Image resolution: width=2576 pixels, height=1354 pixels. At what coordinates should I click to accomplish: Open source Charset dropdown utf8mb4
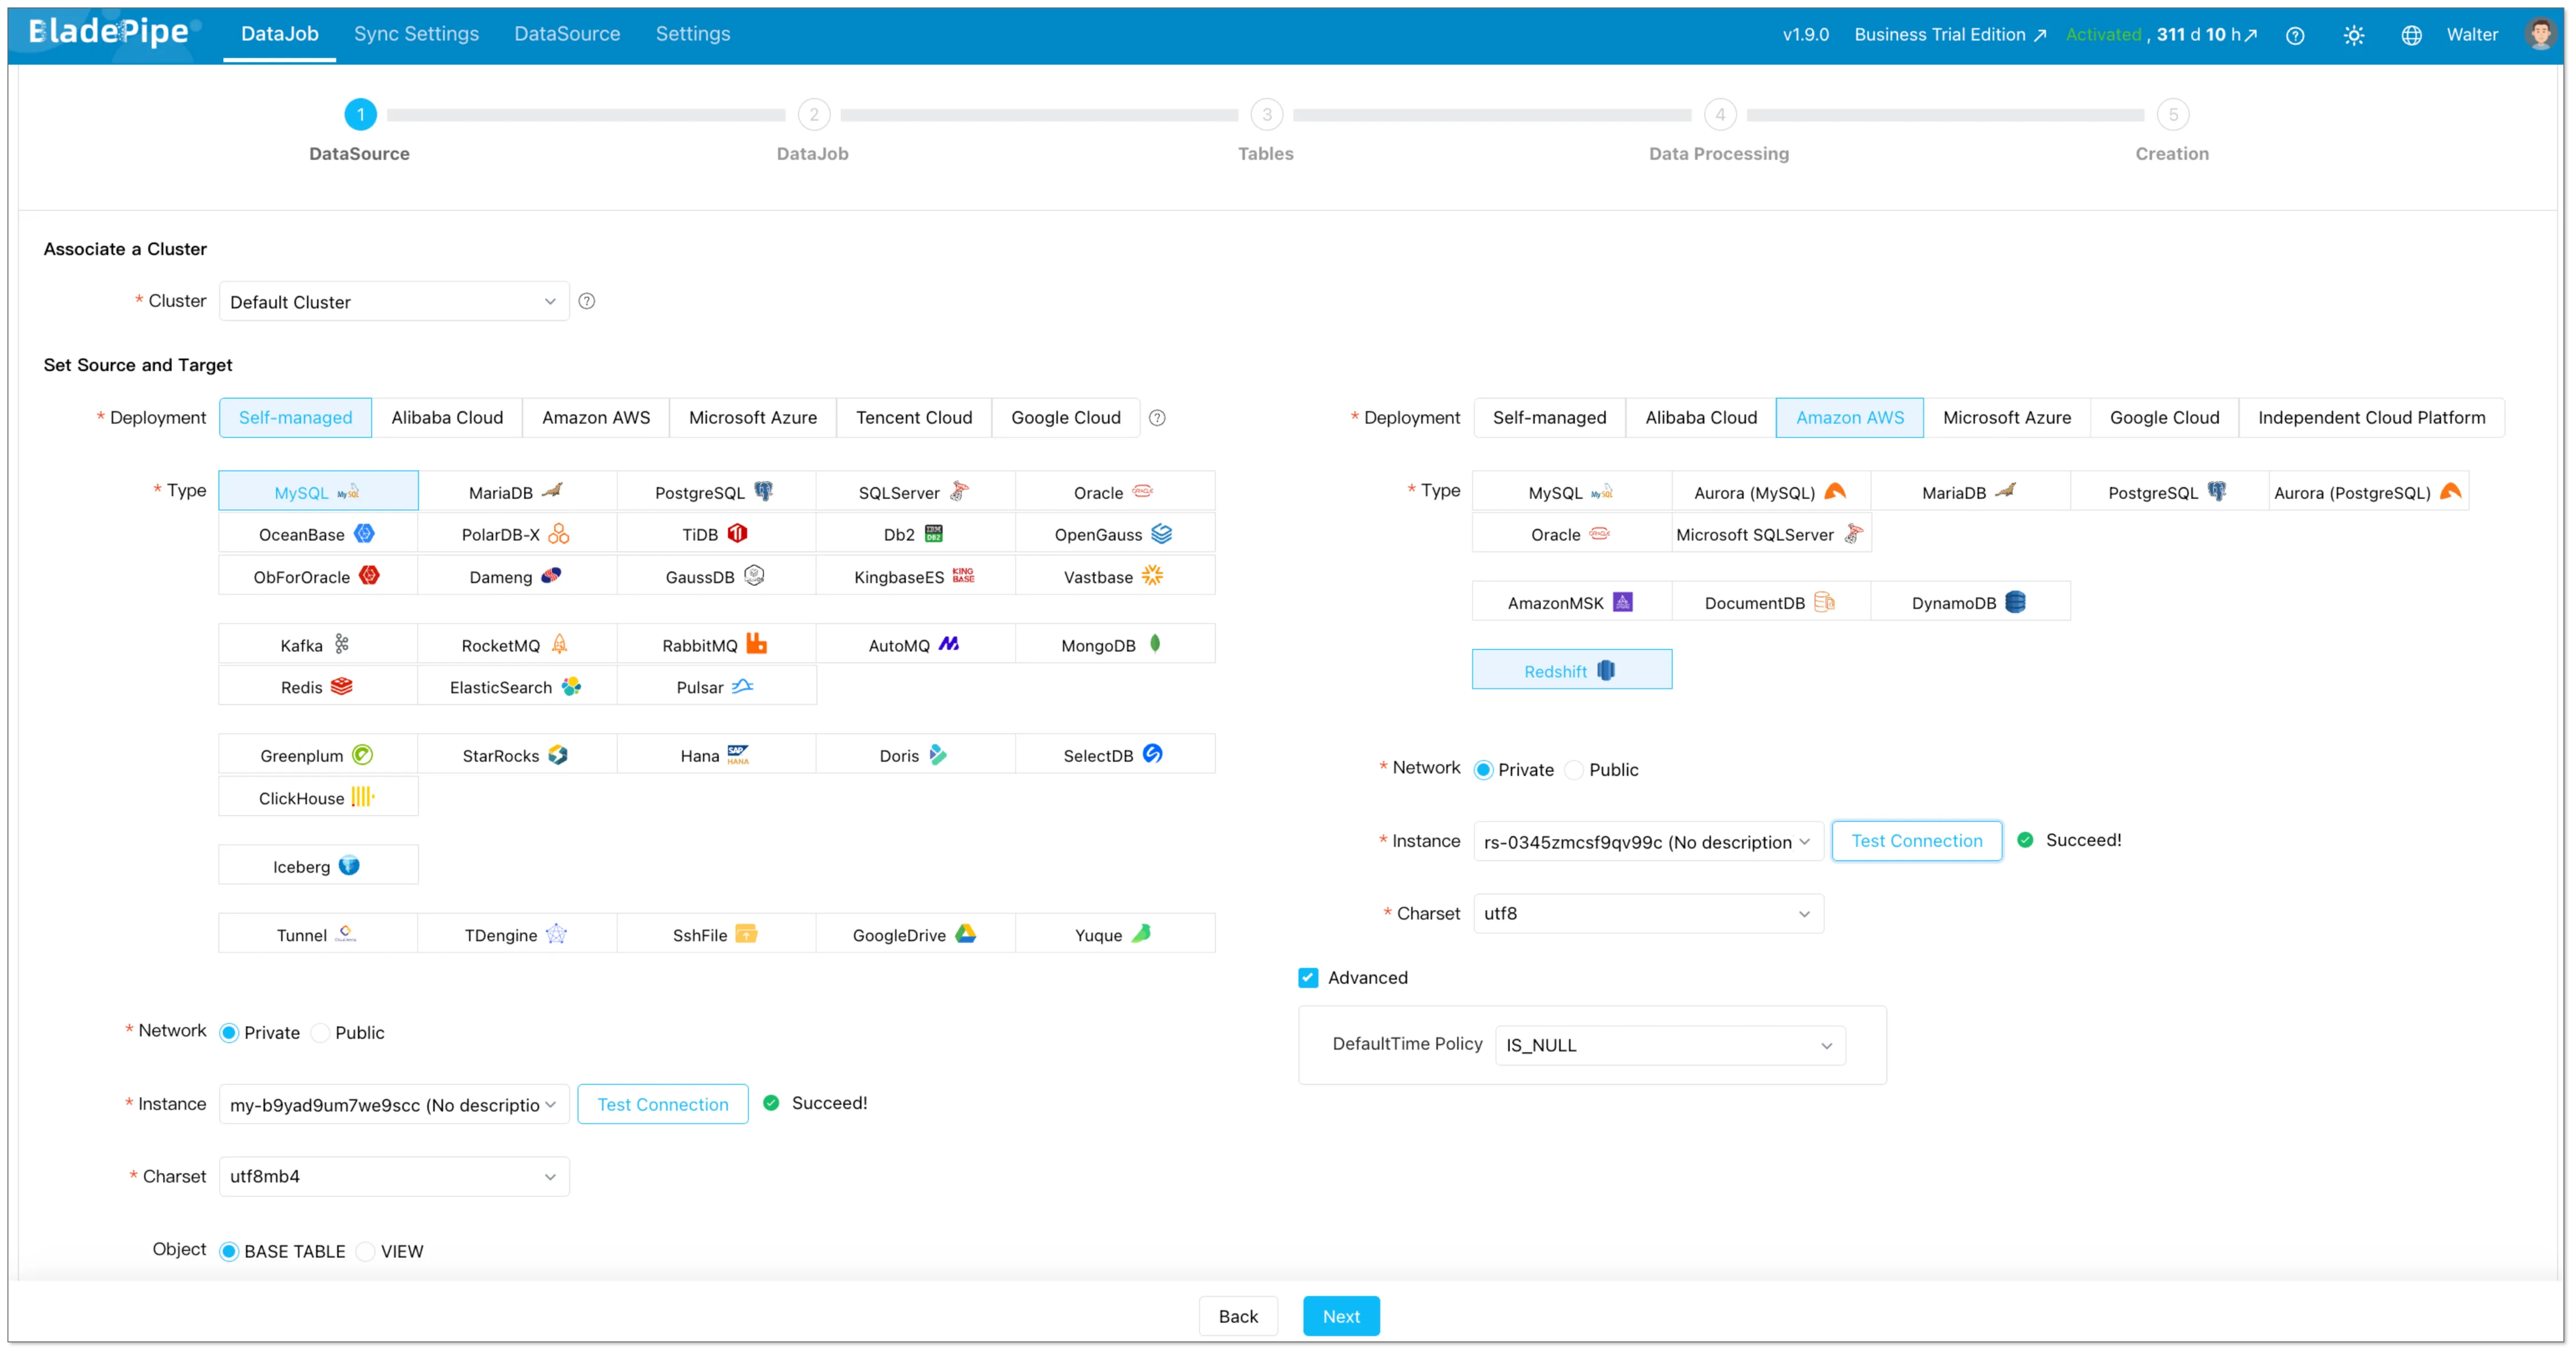click(x=394, y=1176)
